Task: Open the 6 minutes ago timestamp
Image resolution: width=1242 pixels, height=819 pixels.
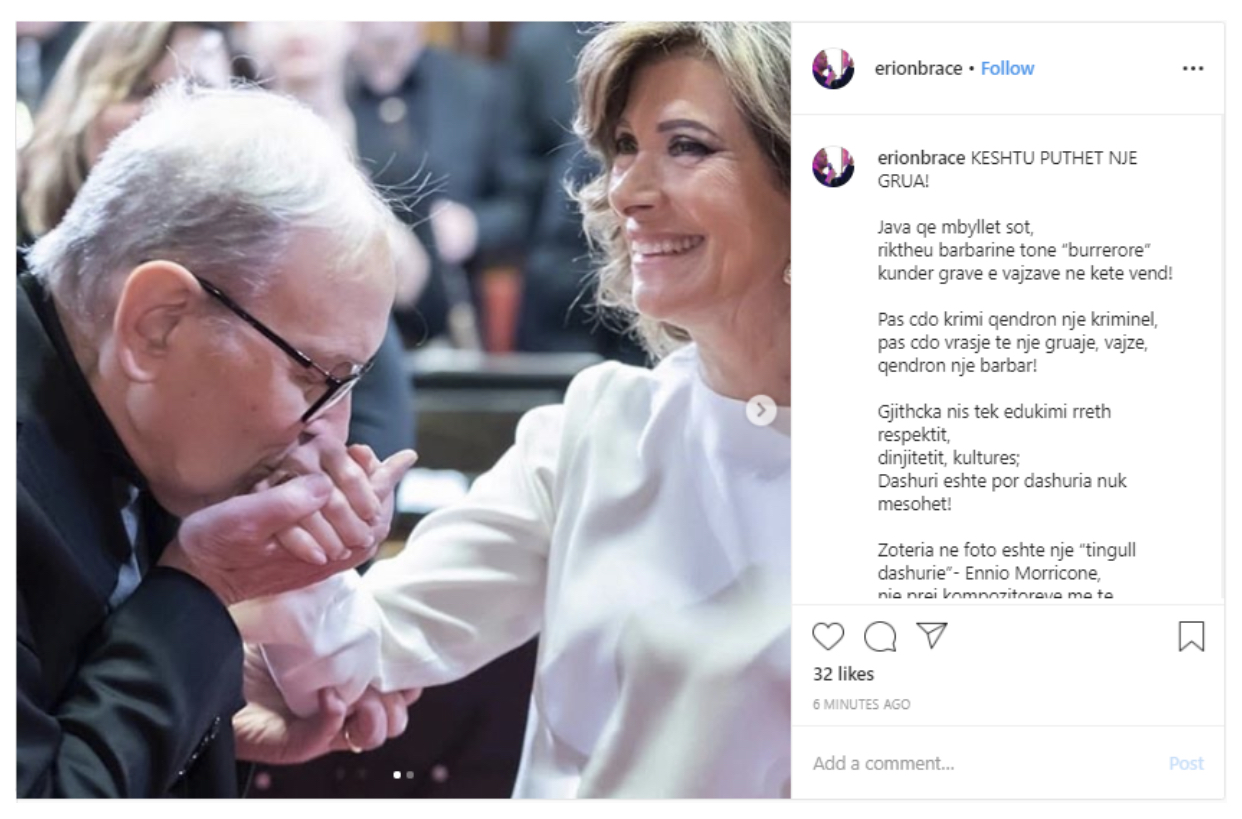Action: pyautogui.click(x=861, y=704)
